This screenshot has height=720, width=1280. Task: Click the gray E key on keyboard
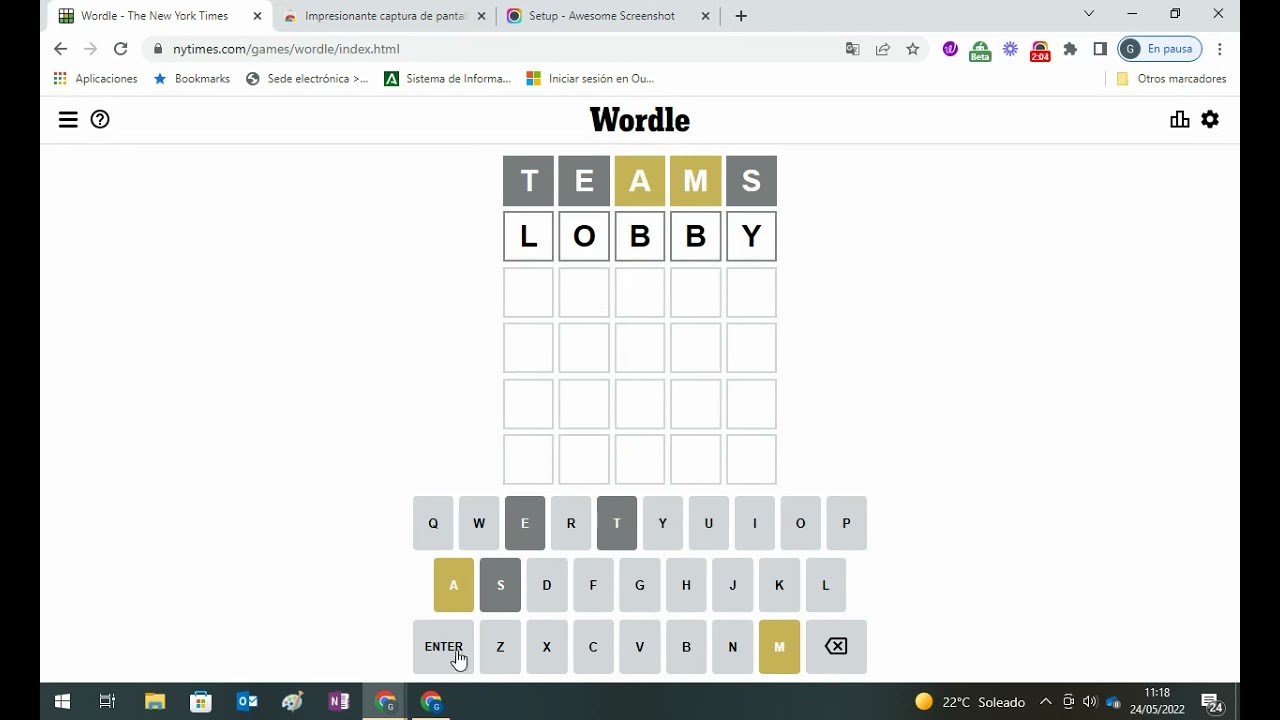click(x=525, y=523)
